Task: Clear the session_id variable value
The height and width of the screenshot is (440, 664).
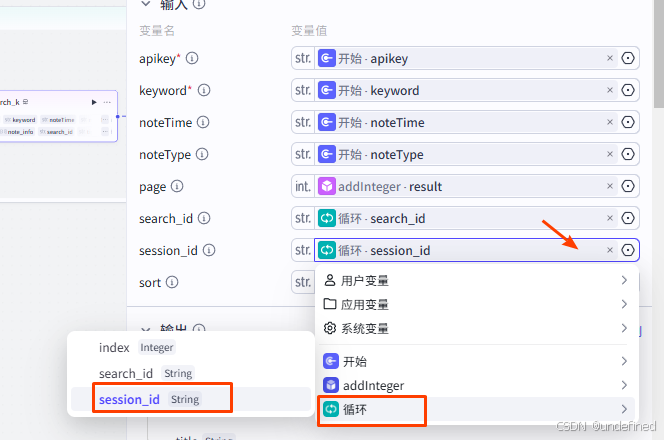Action: point(610,250)
